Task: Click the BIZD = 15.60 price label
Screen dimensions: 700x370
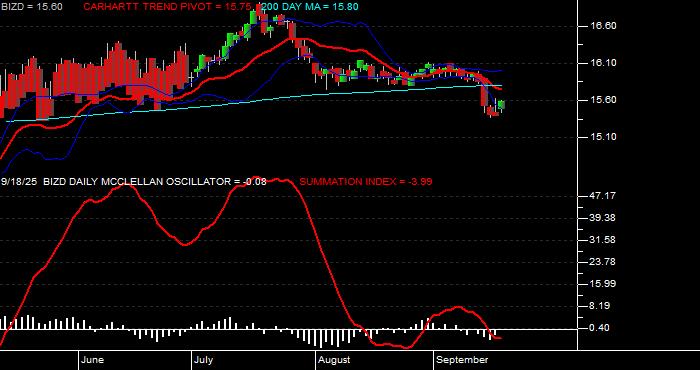Action: point(32,7)
